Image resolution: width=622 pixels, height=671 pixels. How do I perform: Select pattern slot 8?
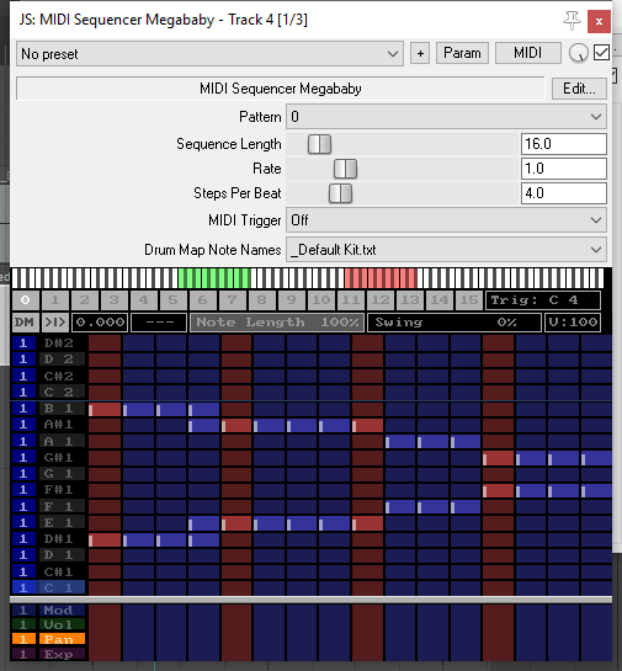(x=262, y=300)
